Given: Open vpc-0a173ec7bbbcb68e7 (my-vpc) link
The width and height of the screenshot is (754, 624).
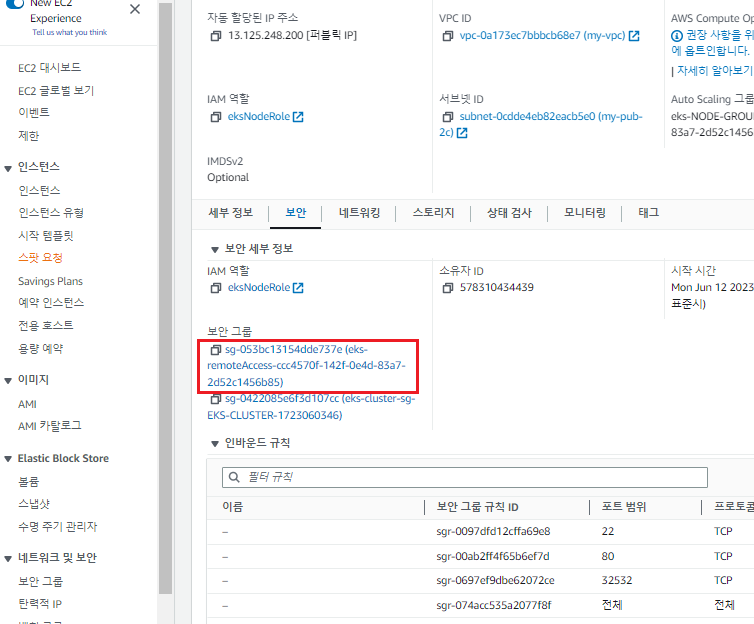Looking at the screenshot, I should 542,36.
